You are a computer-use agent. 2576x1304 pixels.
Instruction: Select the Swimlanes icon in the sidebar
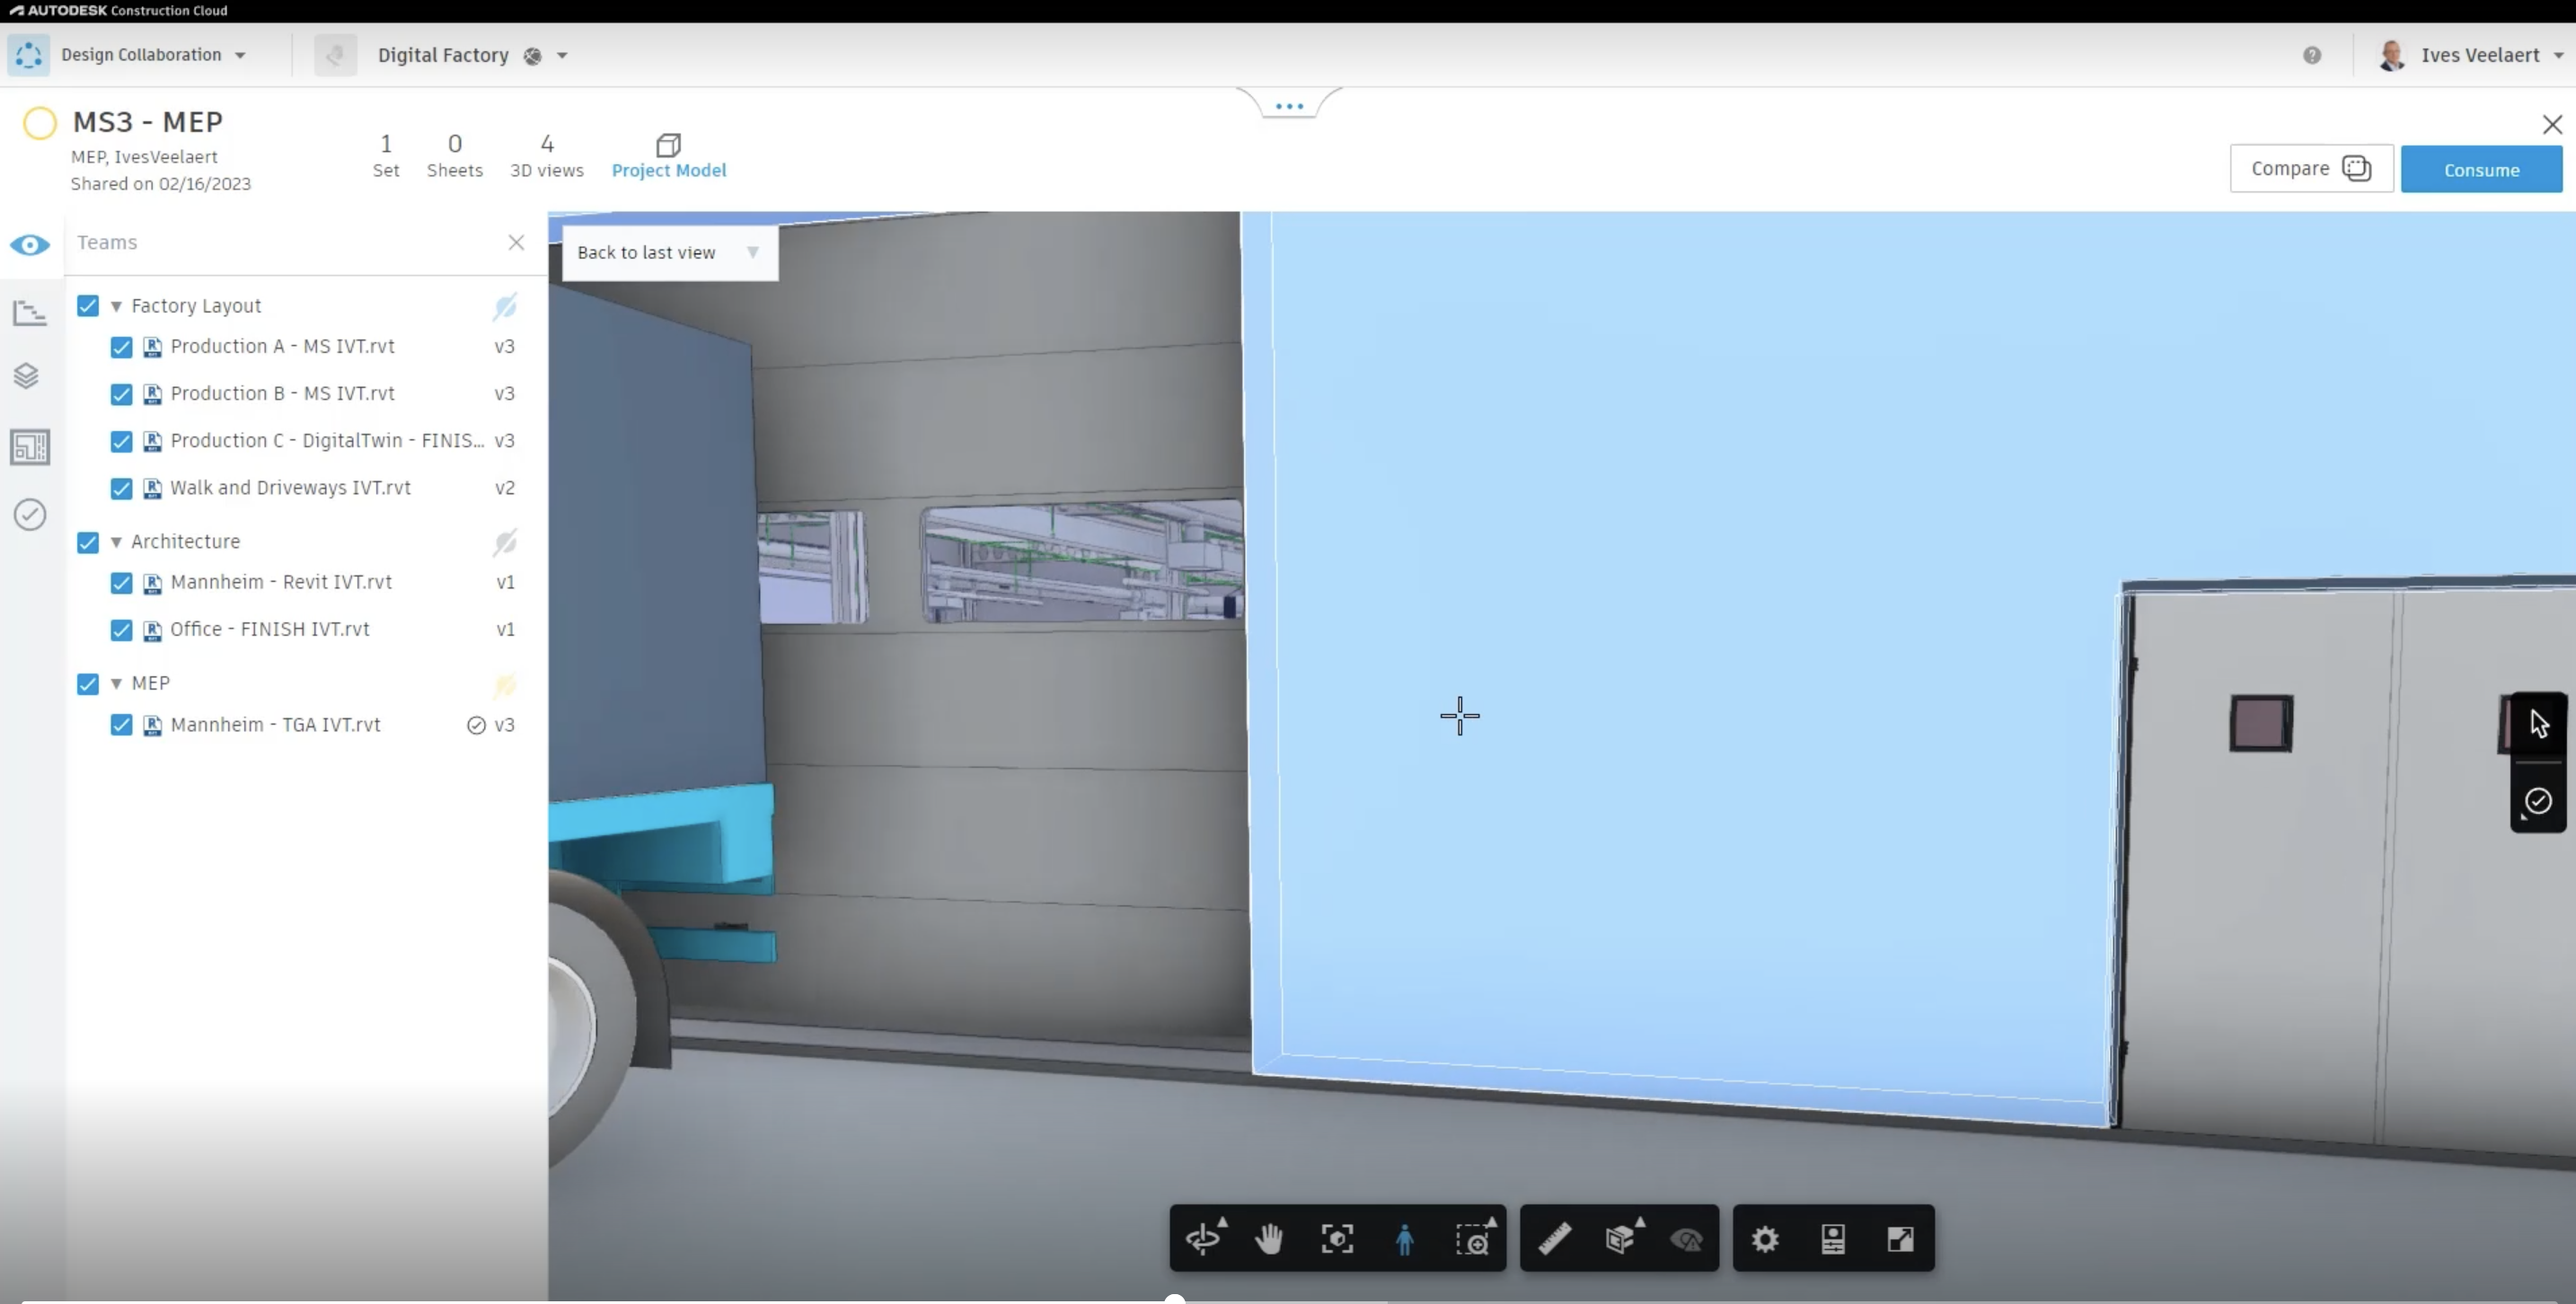coord(30,376)
